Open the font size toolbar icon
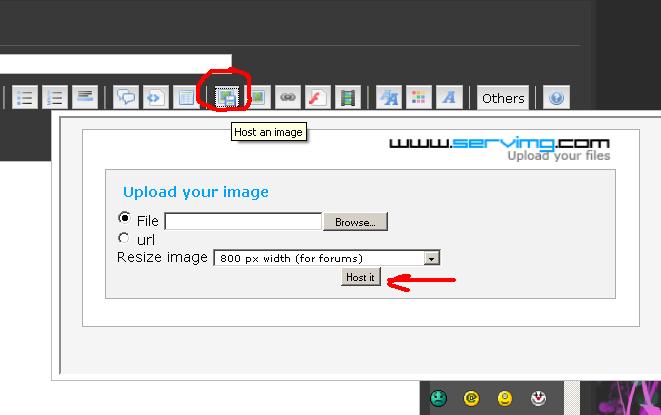Screen dimensions: 661x415 tap(389, 97)
